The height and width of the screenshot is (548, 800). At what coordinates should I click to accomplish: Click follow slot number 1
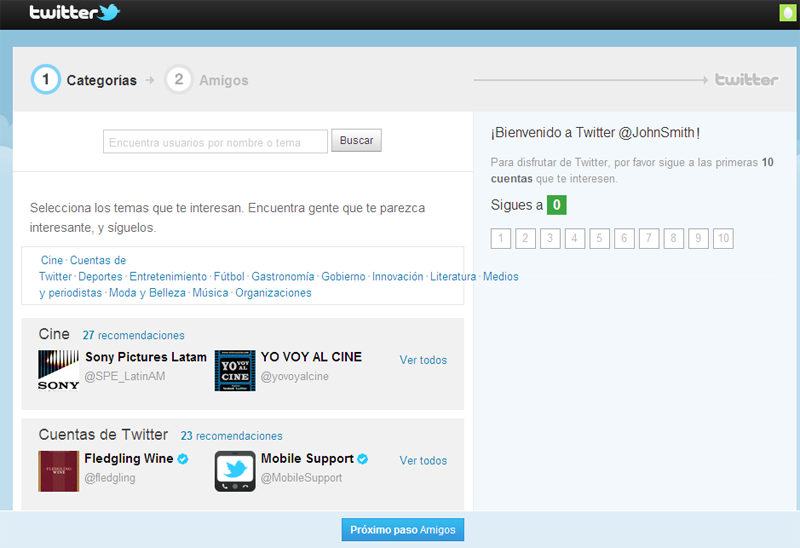(501, 238)
